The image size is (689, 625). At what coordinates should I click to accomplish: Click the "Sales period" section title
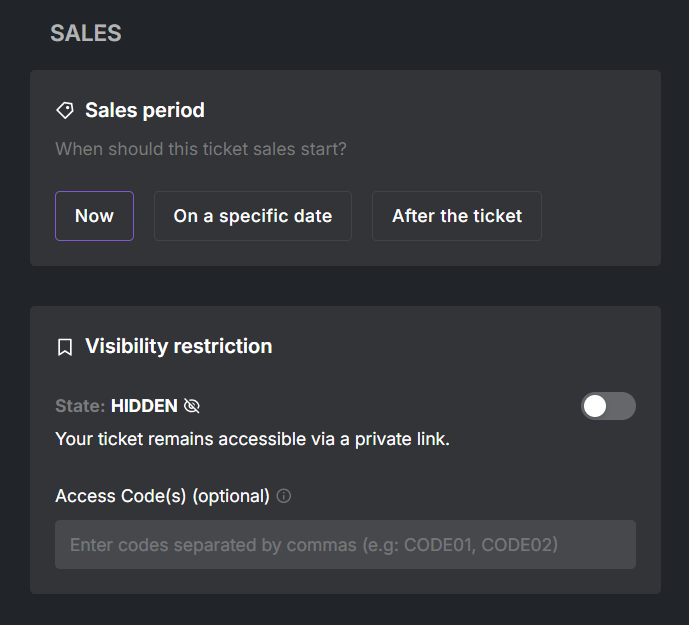tap(145, 110)
